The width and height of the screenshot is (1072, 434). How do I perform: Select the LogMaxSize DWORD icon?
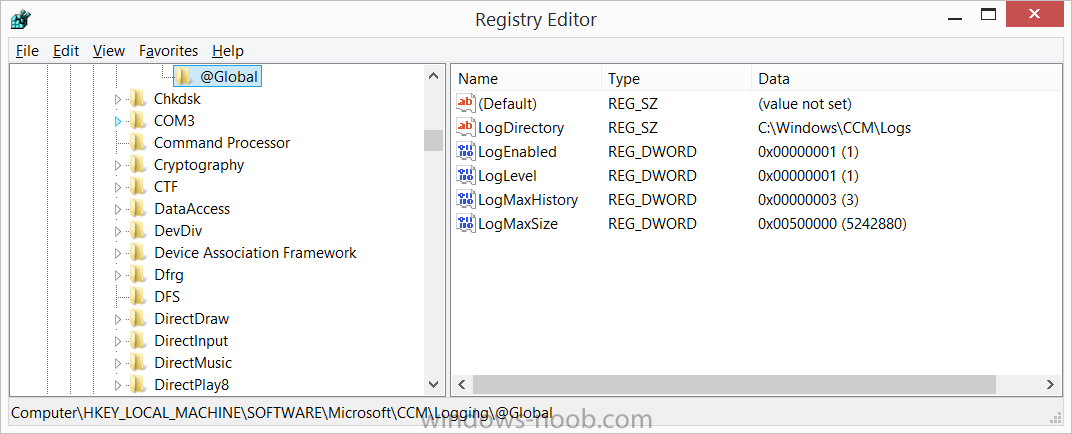point(466,223)
